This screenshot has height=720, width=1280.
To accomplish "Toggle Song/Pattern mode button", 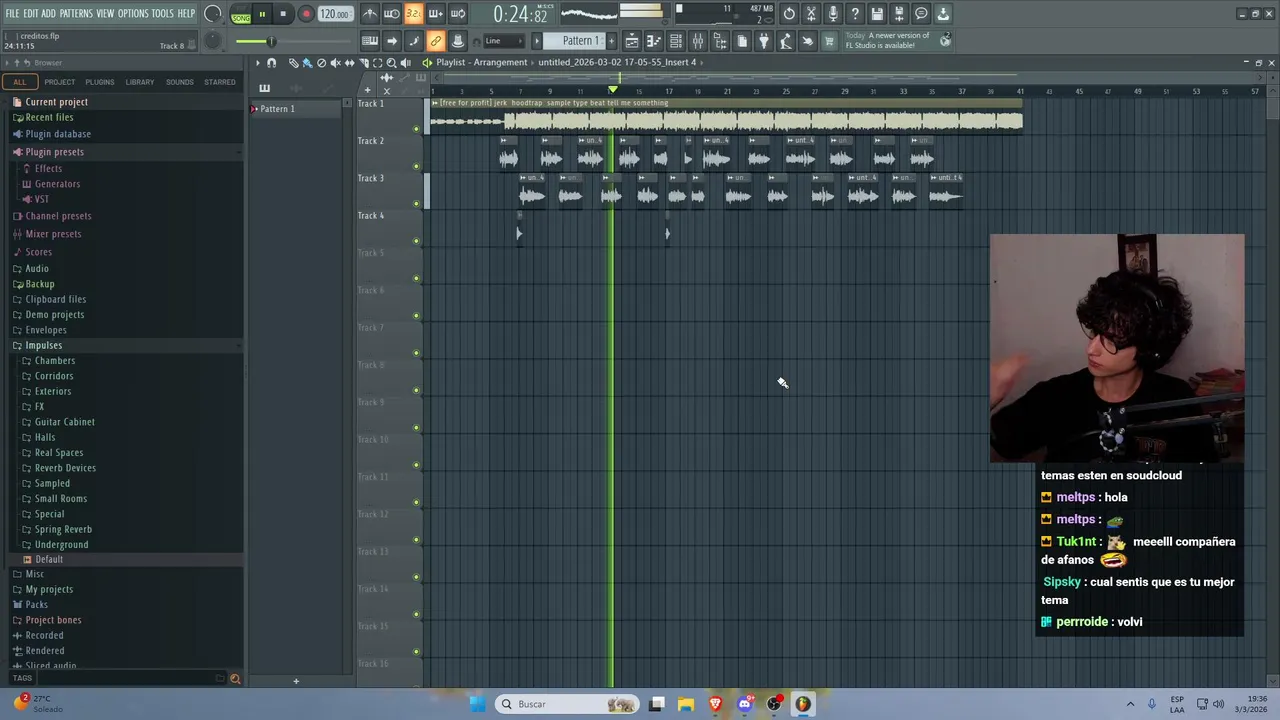I will [241, 15].
